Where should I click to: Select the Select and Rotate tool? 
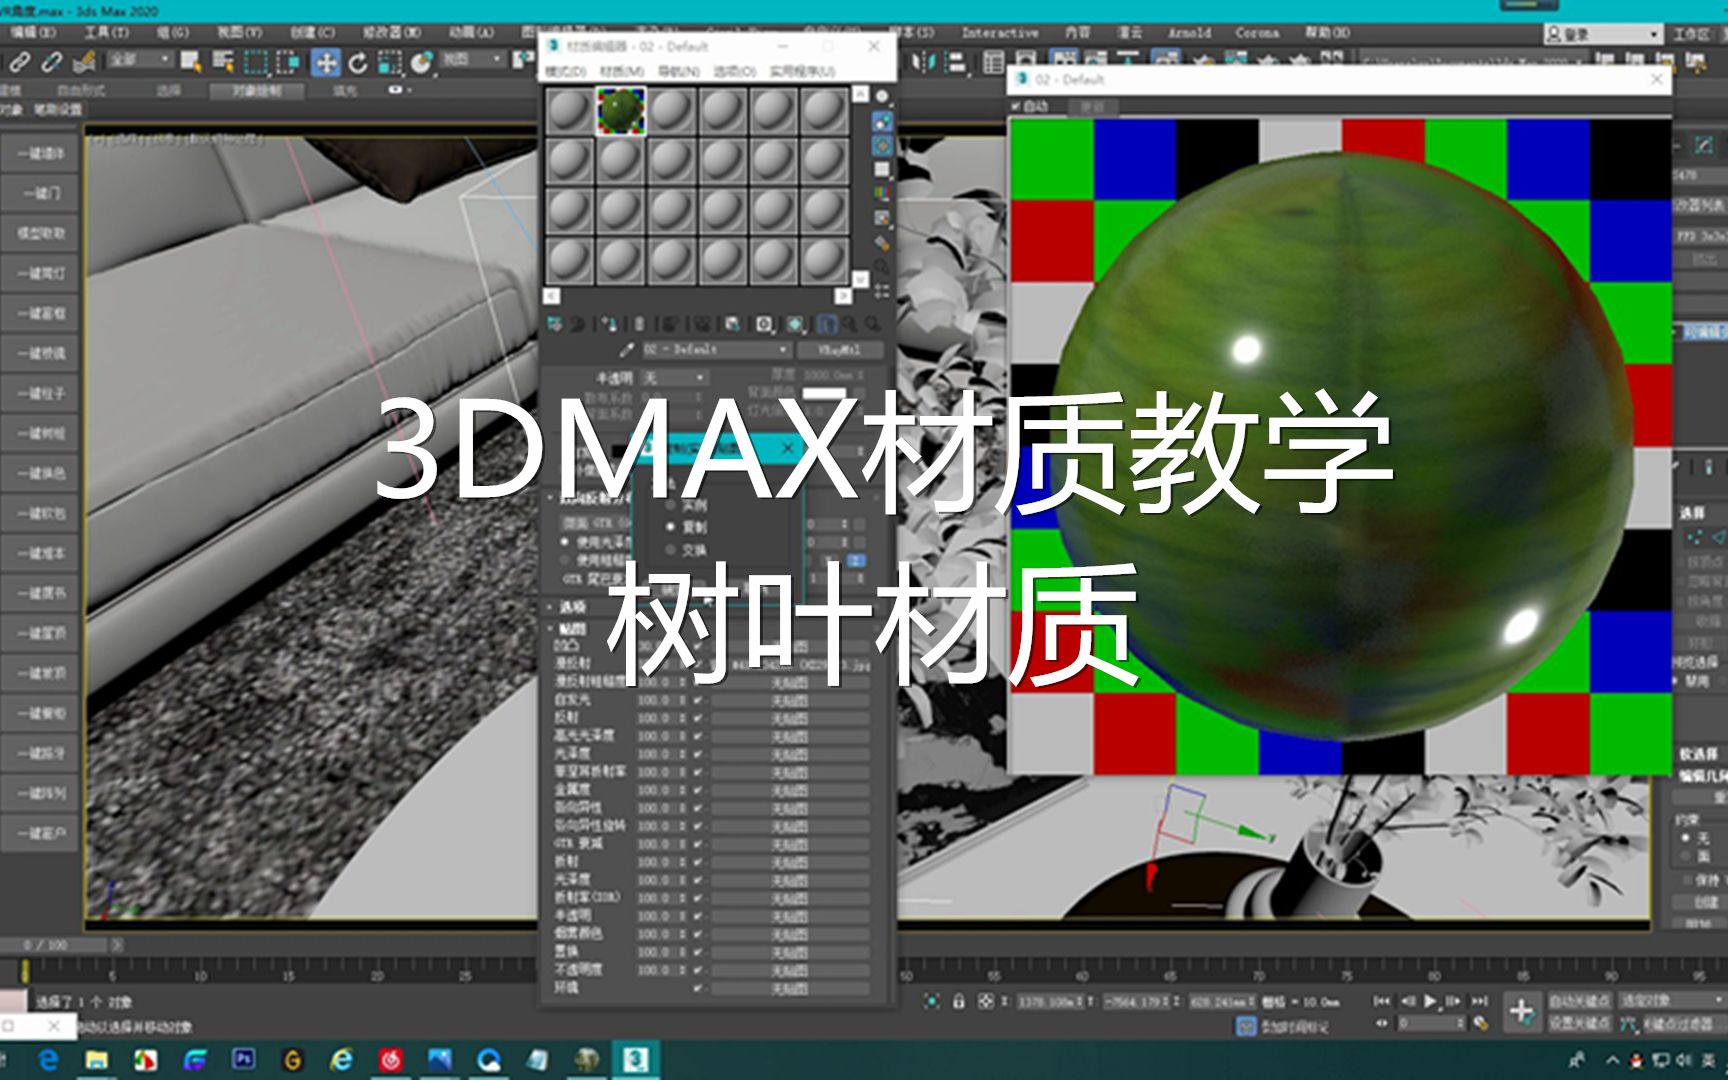(x=358, y=62)
